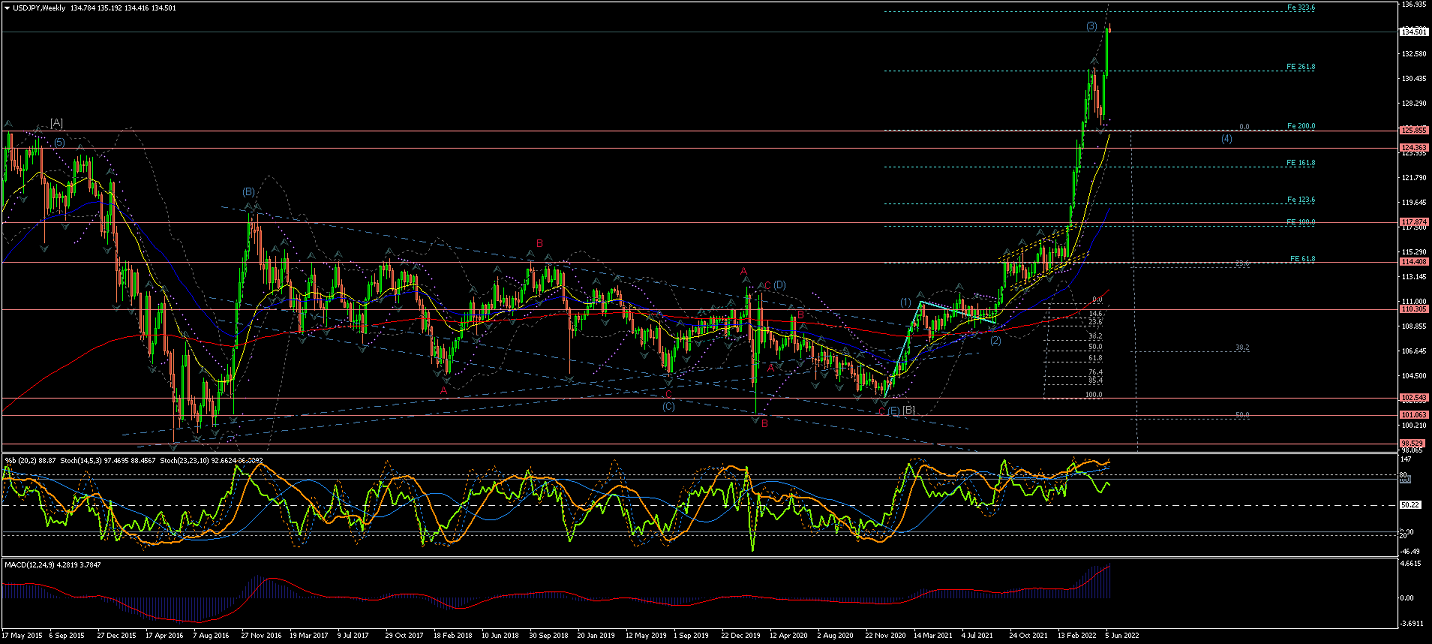Select the red price level label 125.855
Viewport: 1432px width, 644px height.
1413,131
